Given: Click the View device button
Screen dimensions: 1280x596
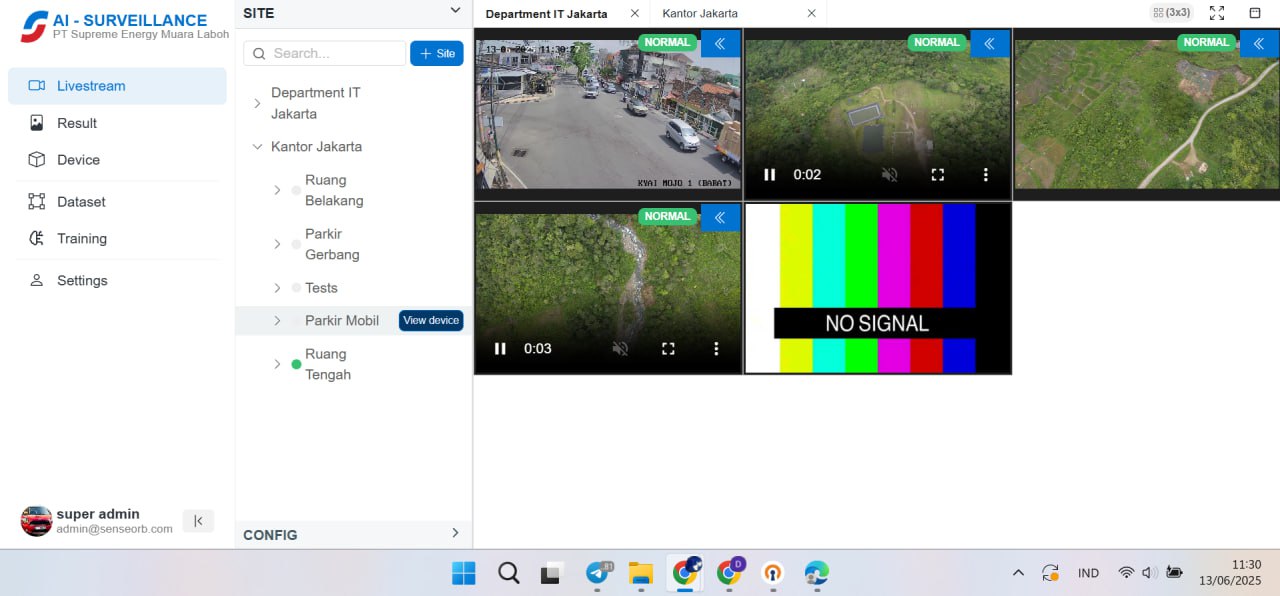Looking at the screenshot, I should coord(431,320).
